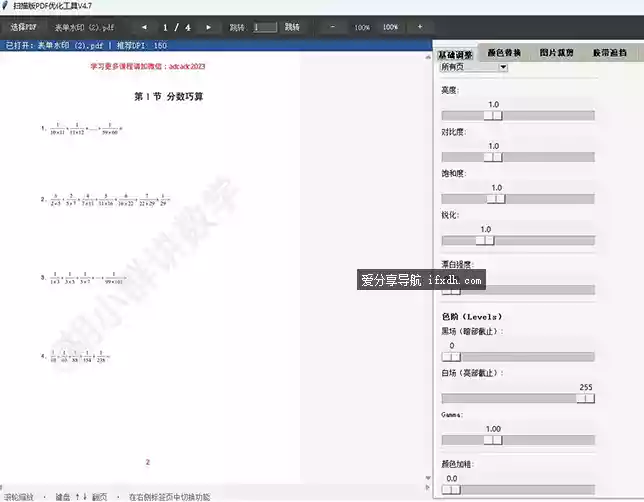
Task: Click the 推荐DPI 150 text
Action: click(142, 45)
